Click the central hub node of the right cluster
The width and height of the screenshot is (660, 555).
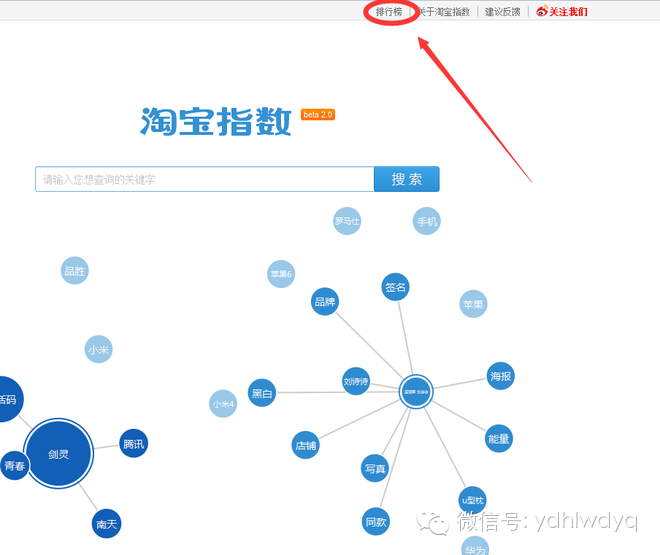point(416,392)
